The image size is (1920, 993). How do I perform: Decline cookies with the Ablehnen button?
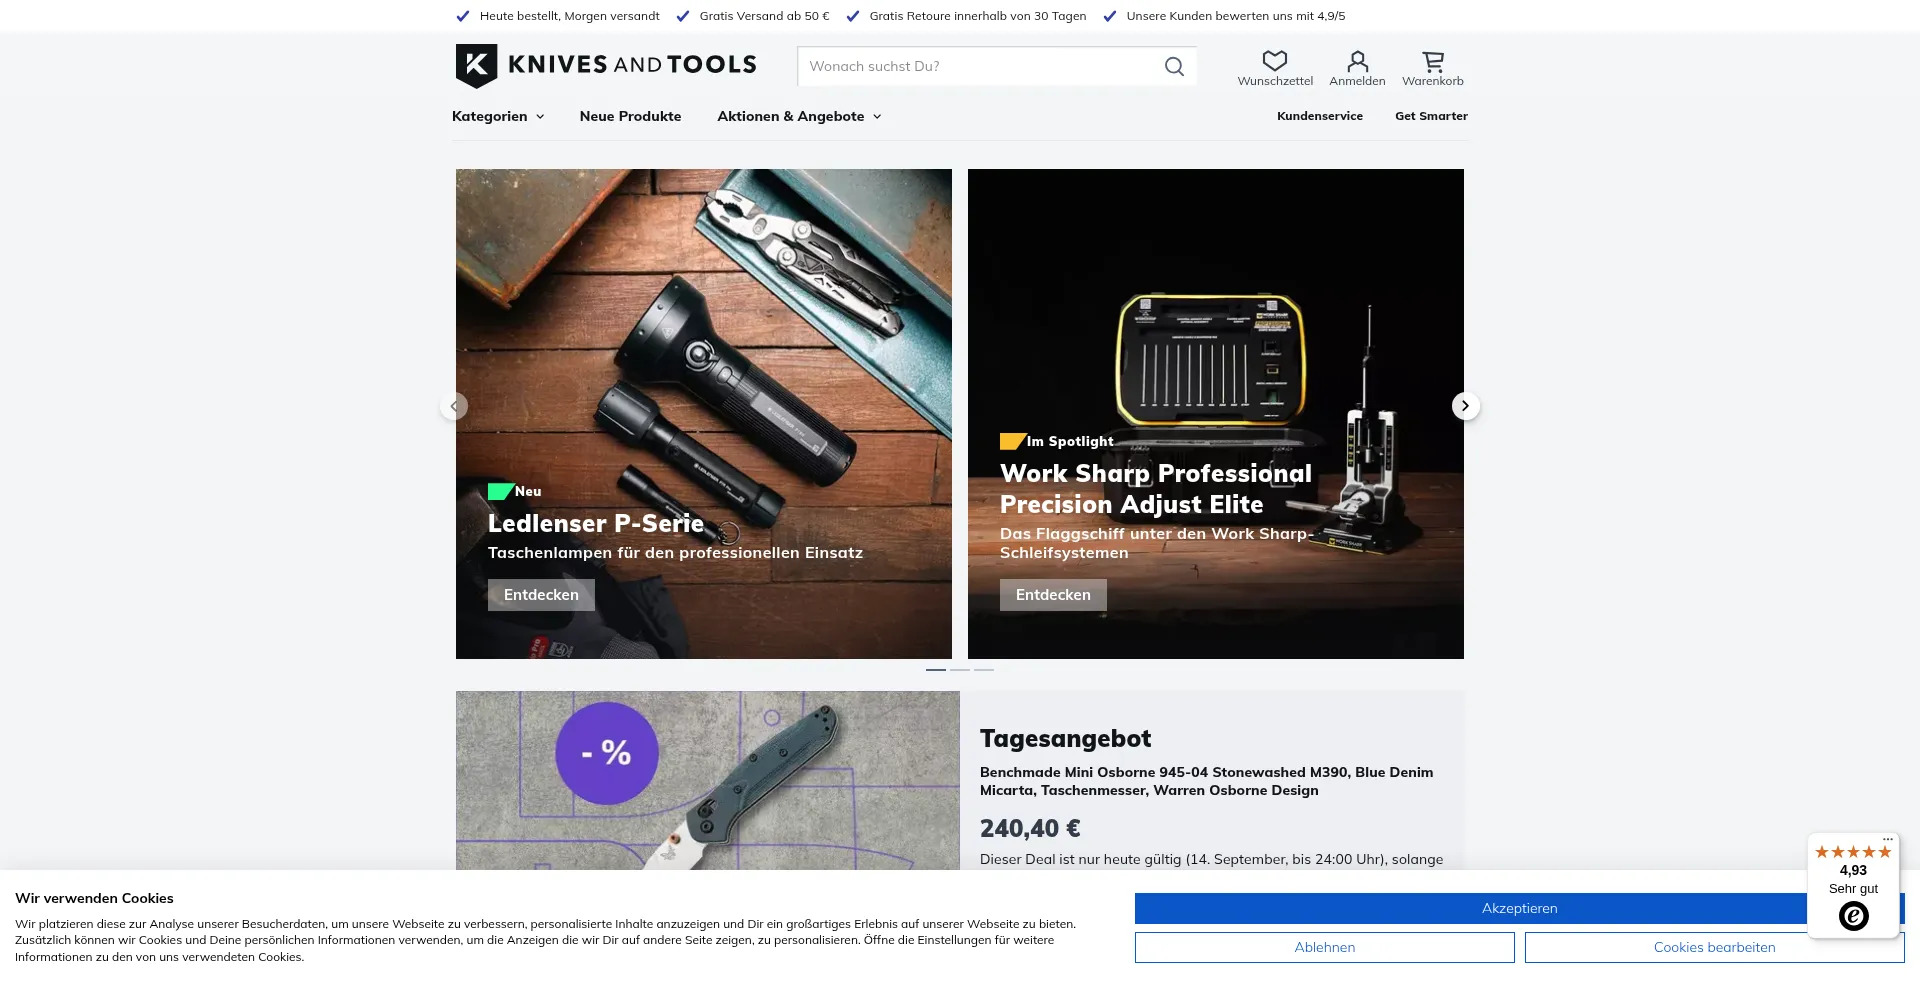pos(1324,947)
